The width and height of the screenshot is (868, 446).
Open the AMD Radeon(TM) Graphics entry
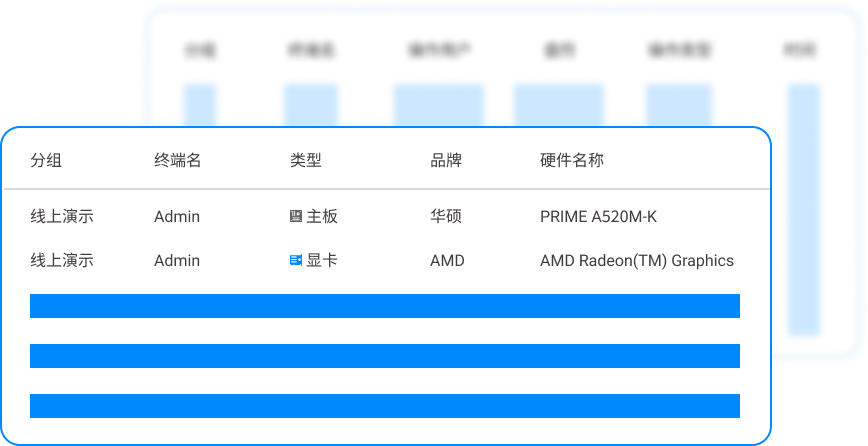point(636,260)
